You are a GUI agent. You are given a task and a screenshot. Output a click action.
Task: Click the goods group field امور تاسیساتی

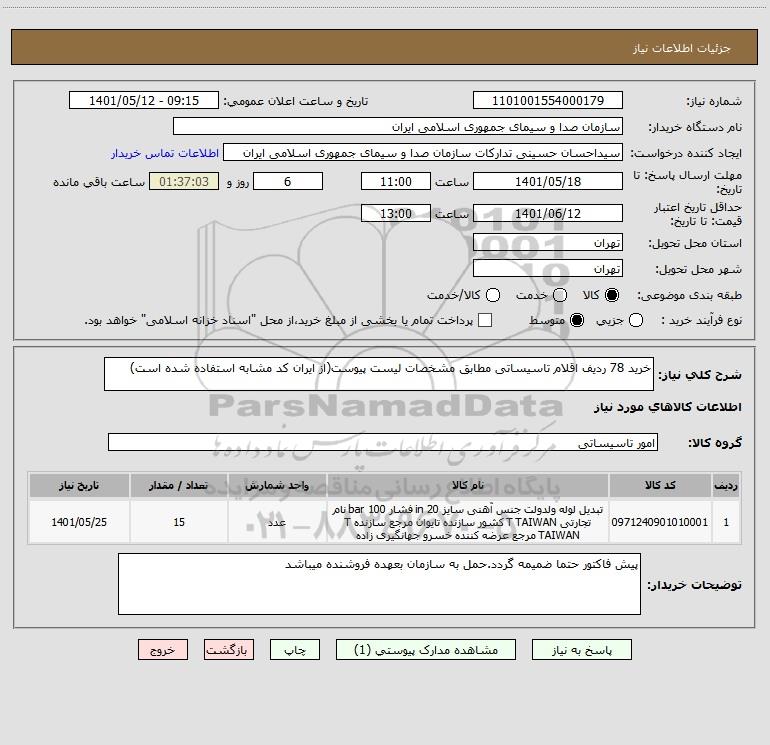pos(383,442)
